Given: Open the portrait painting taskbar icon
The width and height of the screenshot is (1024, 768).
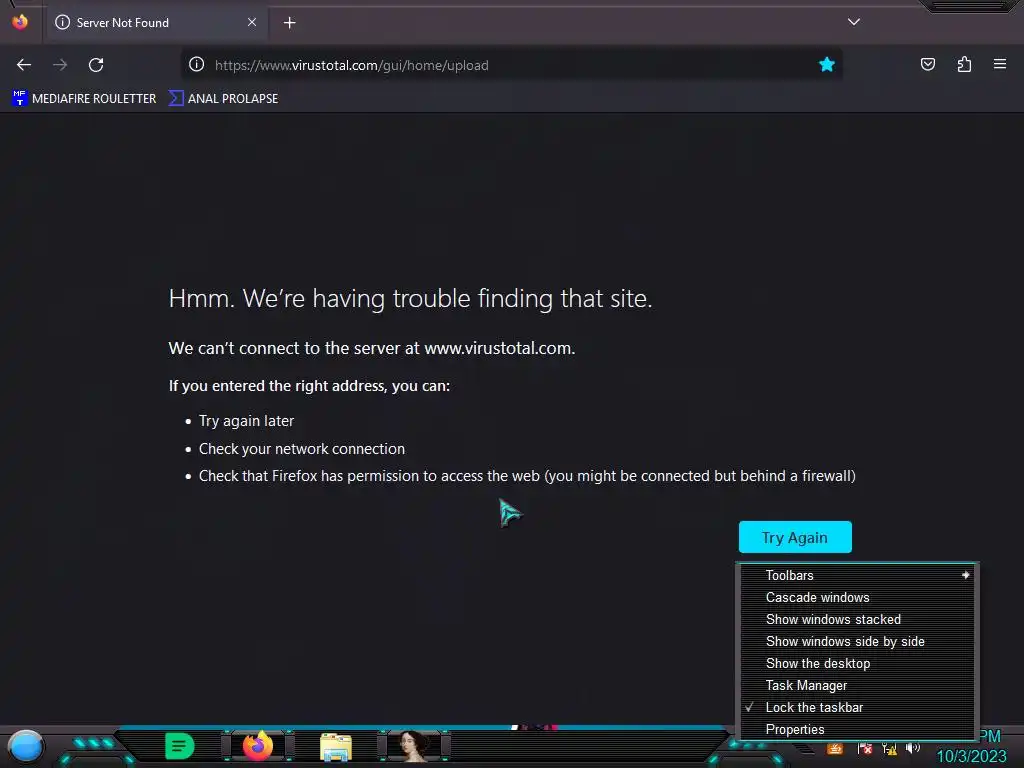Looking at the screenshot, I should tap(413, 746).
